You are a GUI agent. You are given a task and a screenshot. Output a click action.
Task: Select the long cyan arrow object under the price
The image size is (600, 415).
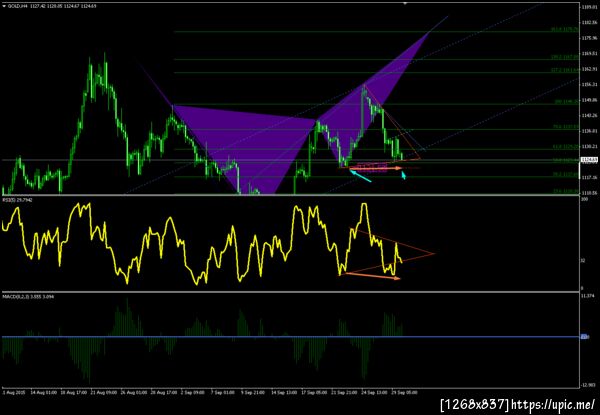pos(360,176)
